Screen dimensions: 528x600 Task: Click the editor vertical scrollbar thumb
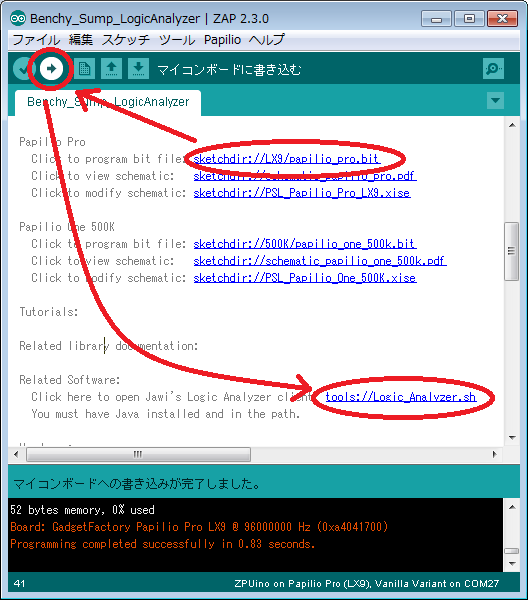click(x=512, y=251)
